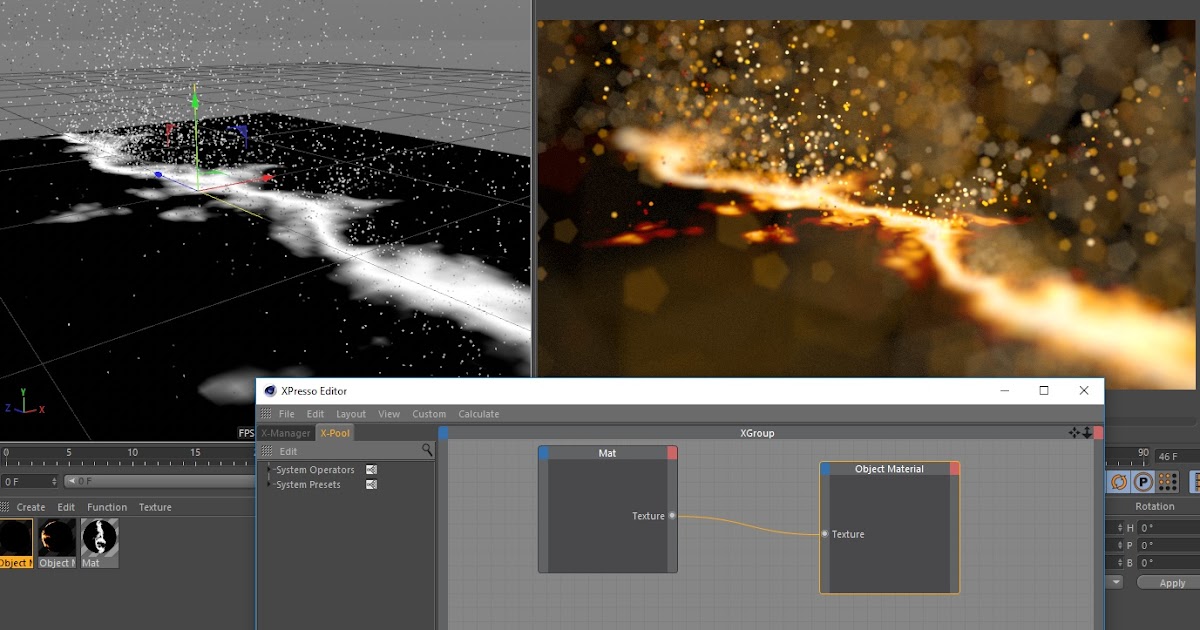
Task: Click the dotted points-mode icon beside the P icon
Action: [x=1167, y=481]
